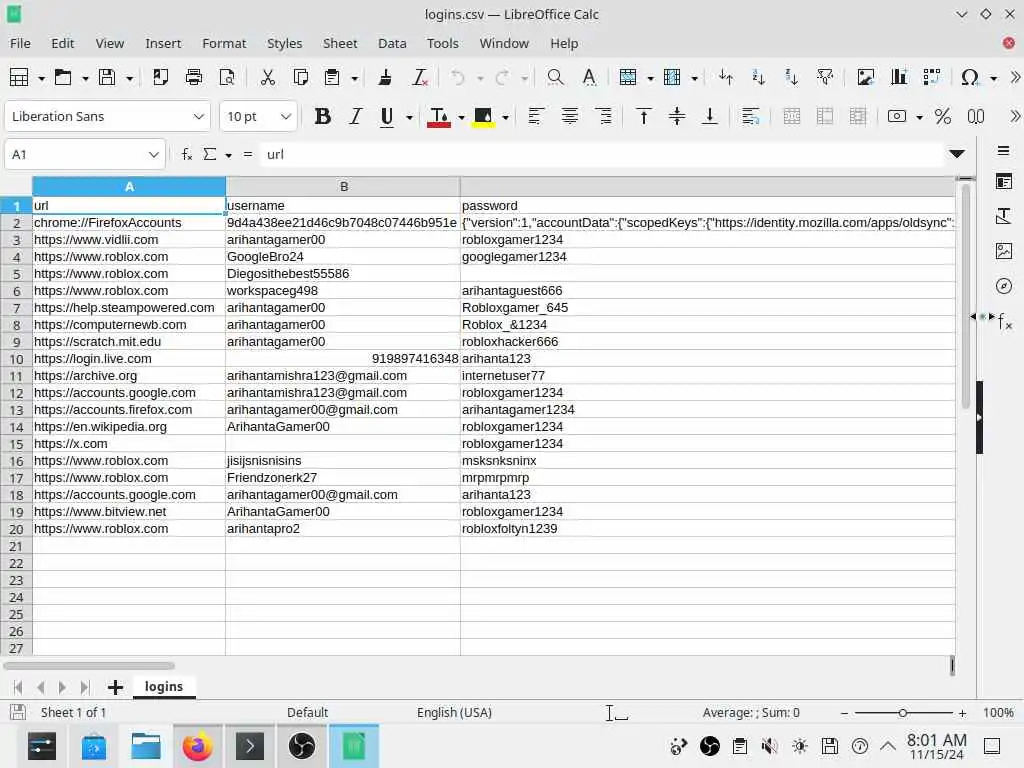Toggle Print Preview icon
The height and width of the screenshot is (768, 1024).
(227, 77)
